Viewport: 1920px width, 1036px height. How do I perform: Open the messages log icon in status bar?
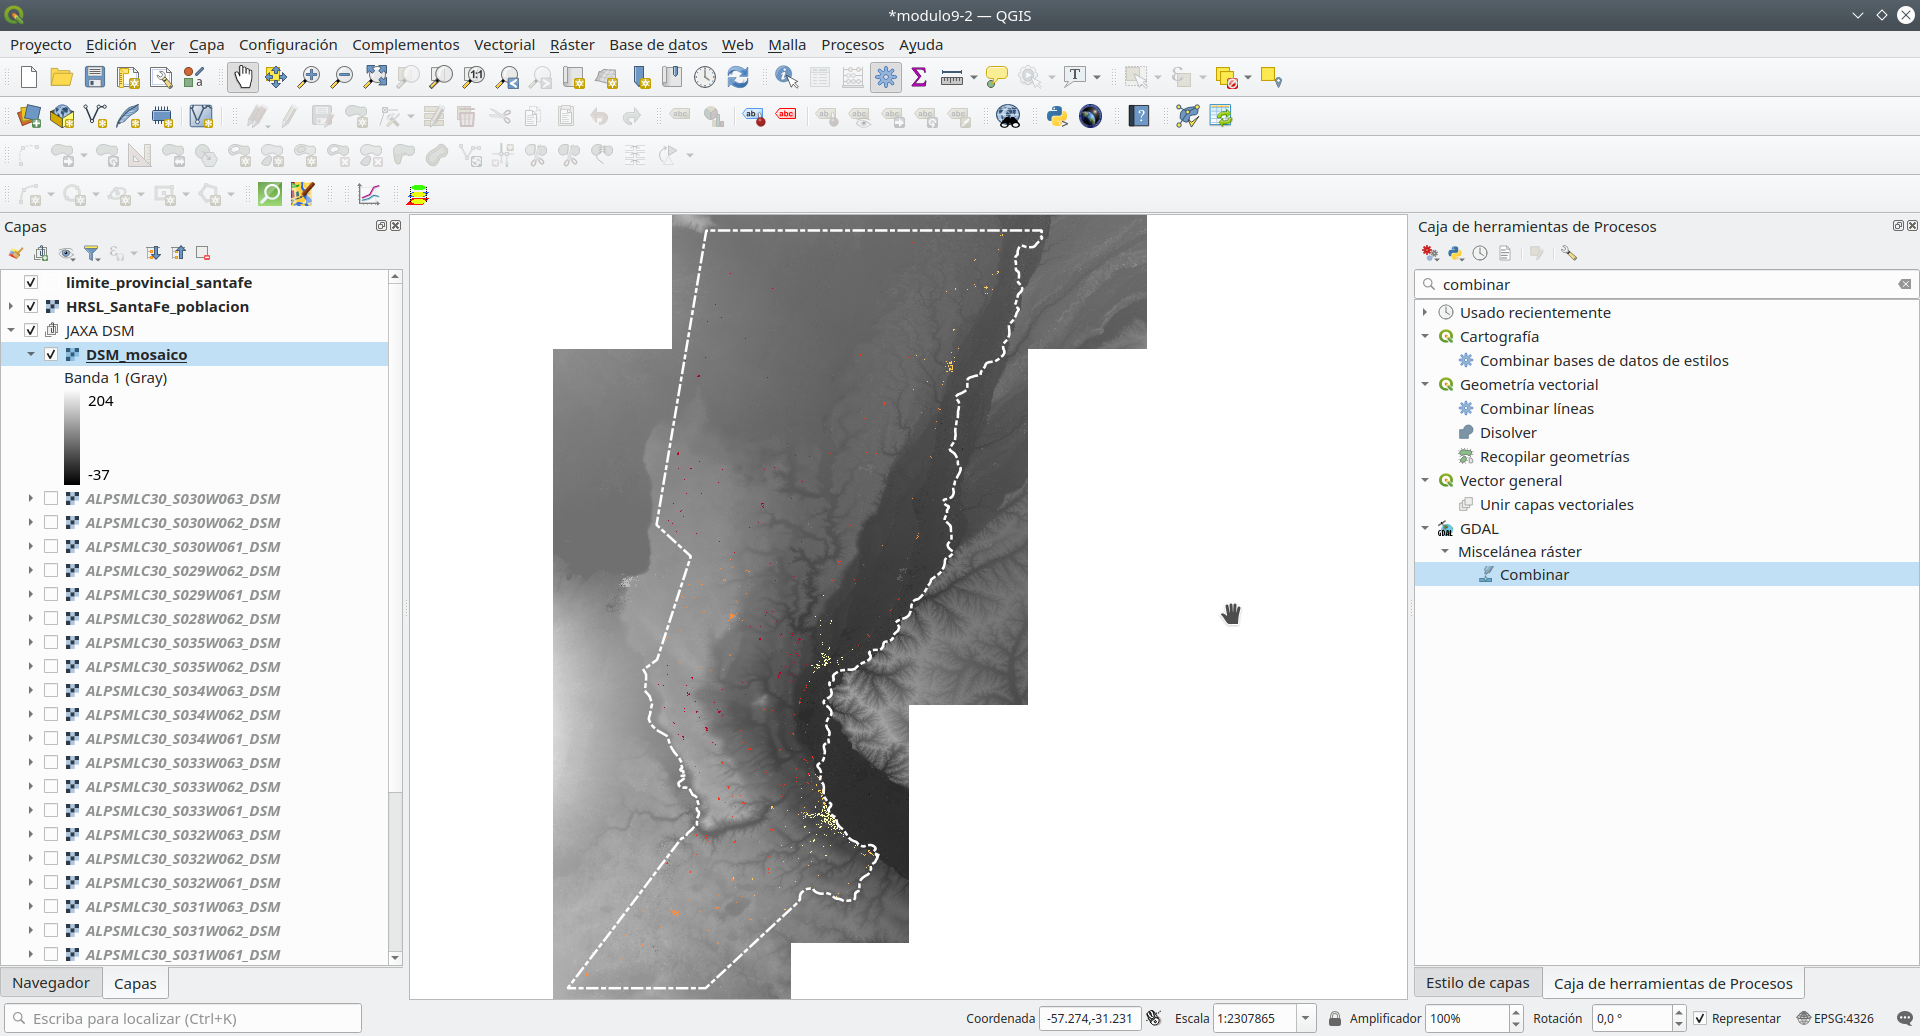(1905, 1018)
